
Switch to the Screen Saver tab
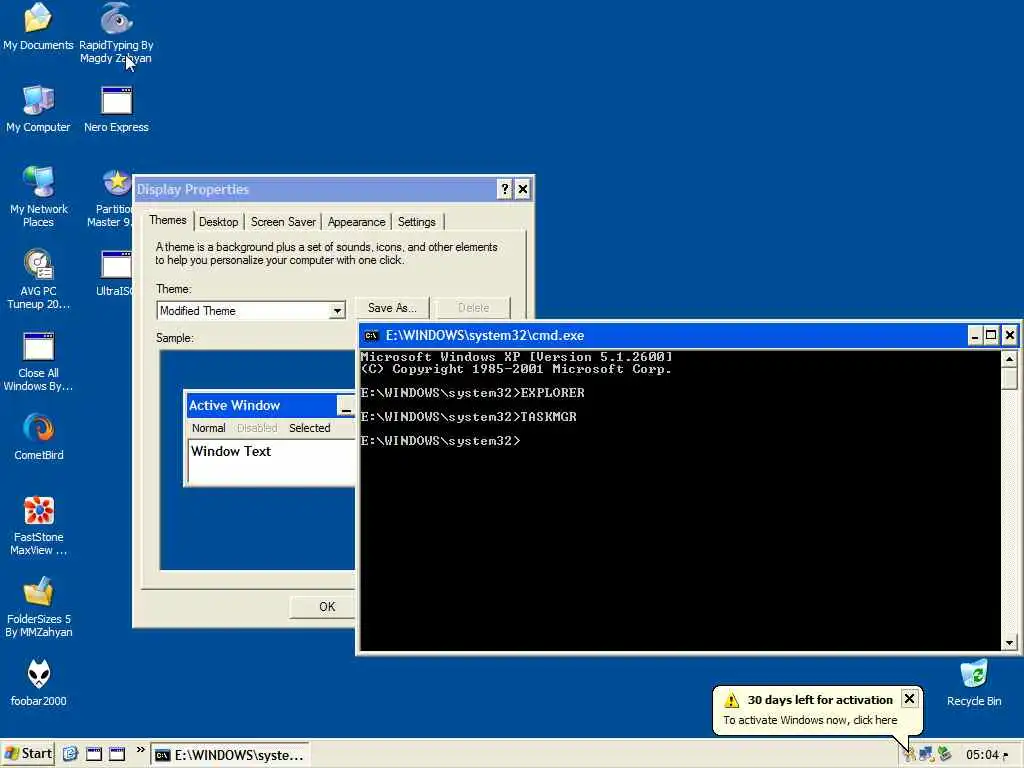point(283,222)
